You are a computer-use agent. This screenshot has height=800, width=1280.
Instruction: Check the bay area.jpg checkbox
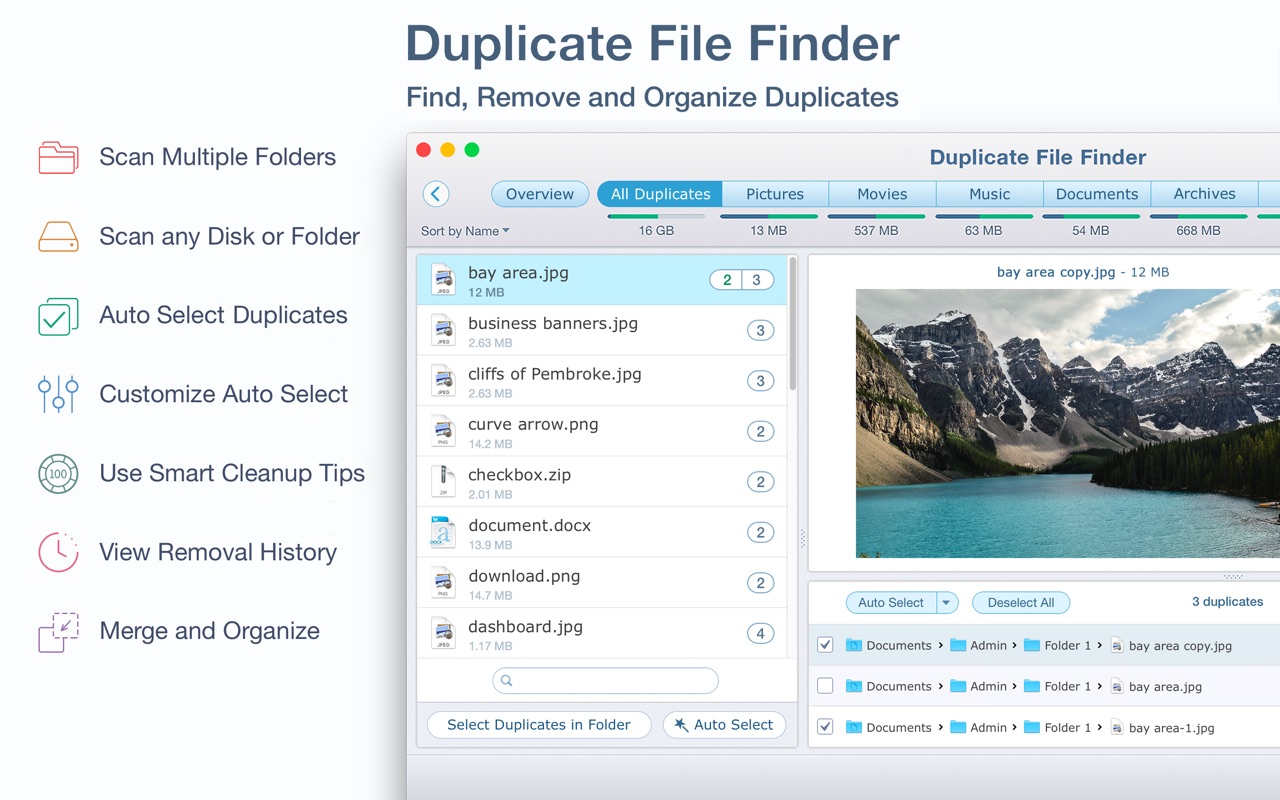tap(825, 686)
